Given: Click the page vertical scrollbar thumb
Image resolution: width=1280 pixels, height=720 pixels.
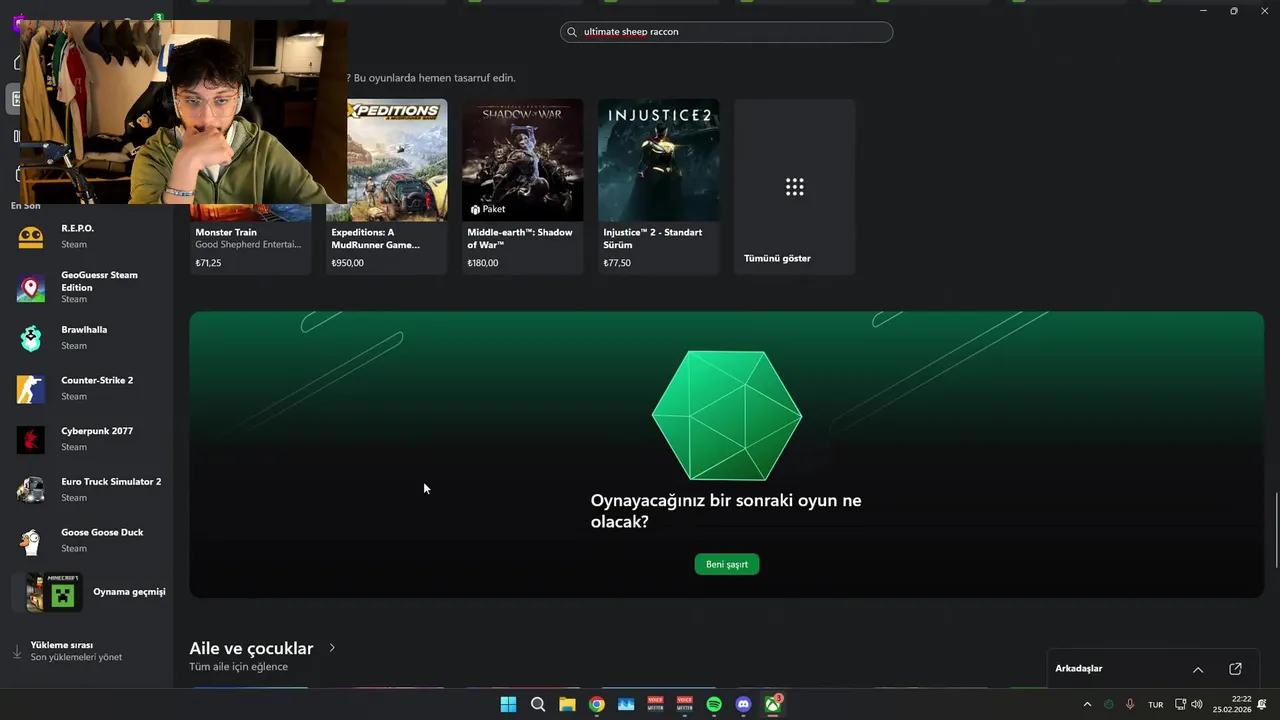Looking at the screenshot, I should (x=1276, y=530).
